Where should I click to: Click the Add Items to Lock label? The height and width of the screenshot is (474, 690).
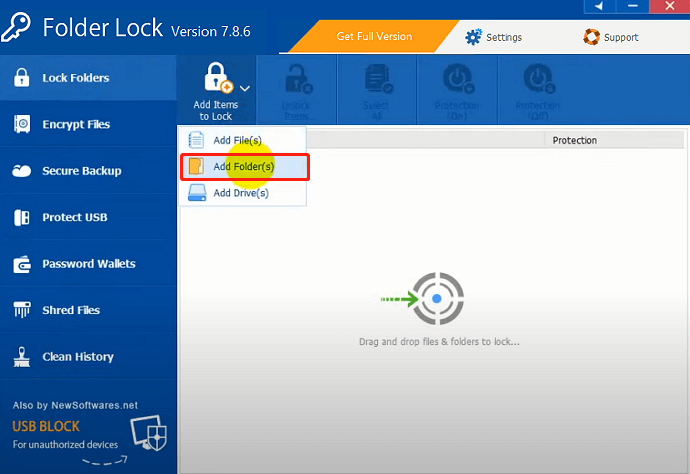216,110
